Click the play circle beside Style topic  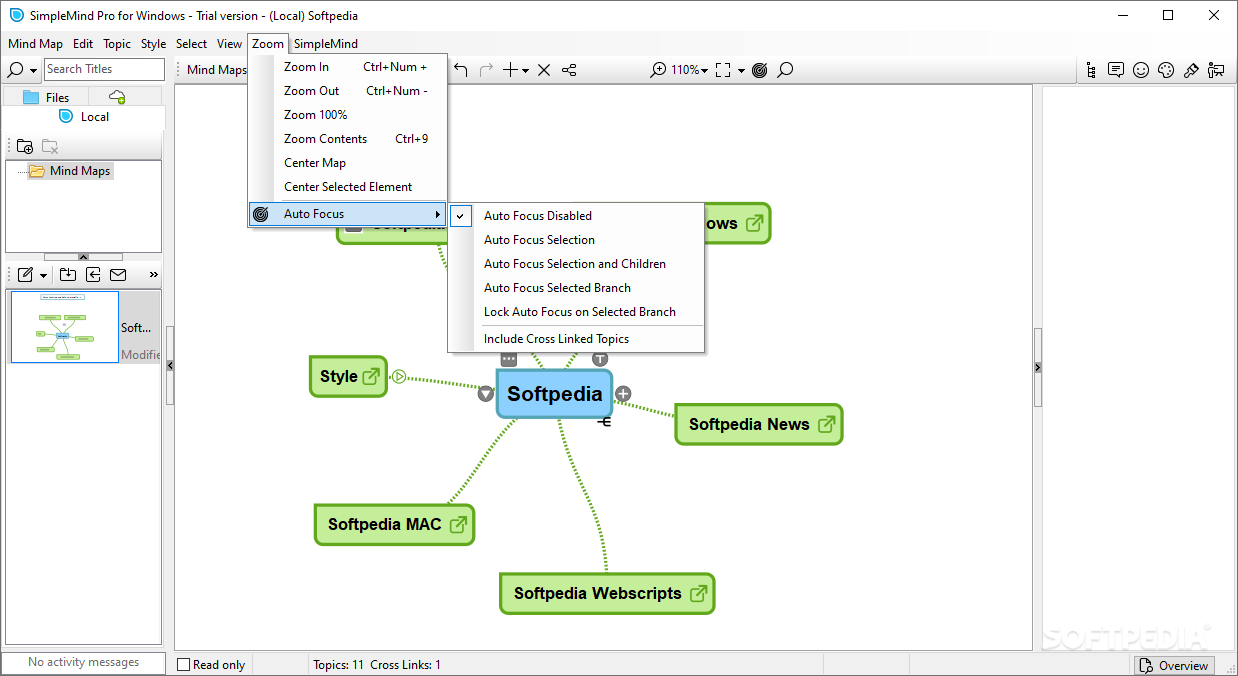click(x=399, y=377)
